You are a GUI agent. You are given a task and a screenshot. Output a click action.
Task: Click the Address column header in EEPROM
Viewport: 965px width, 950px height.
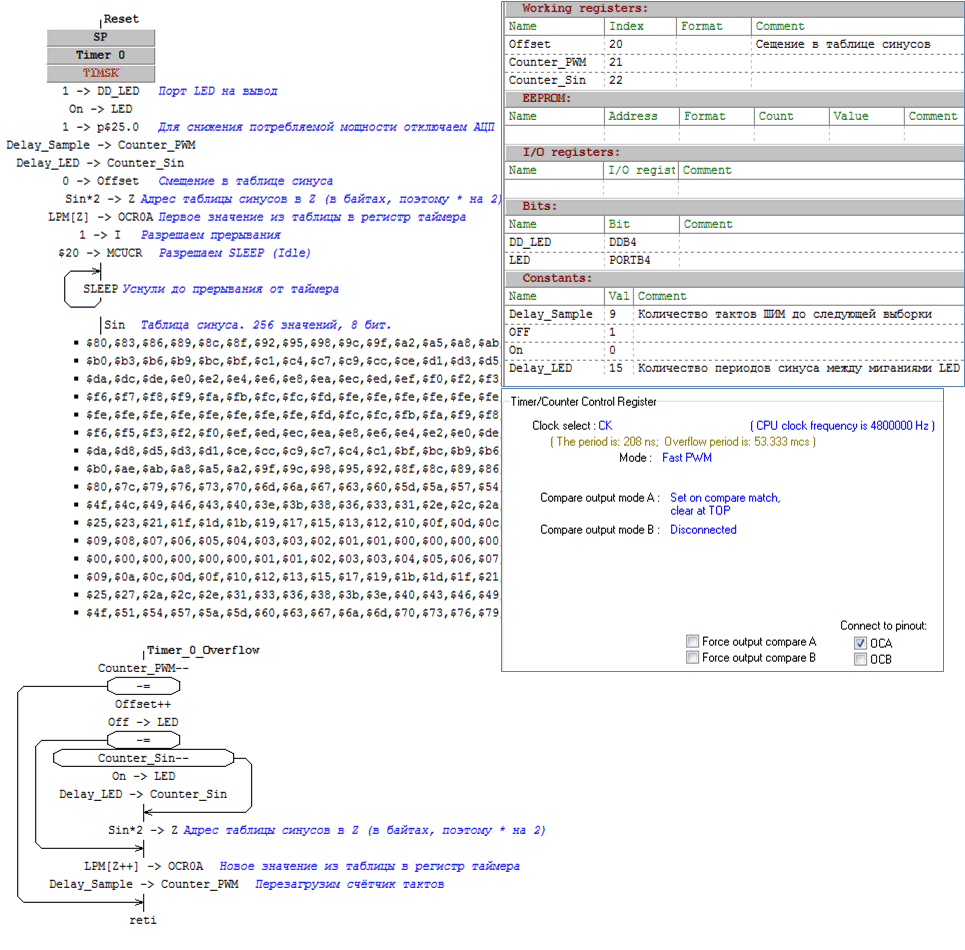[x=642, y=116]
